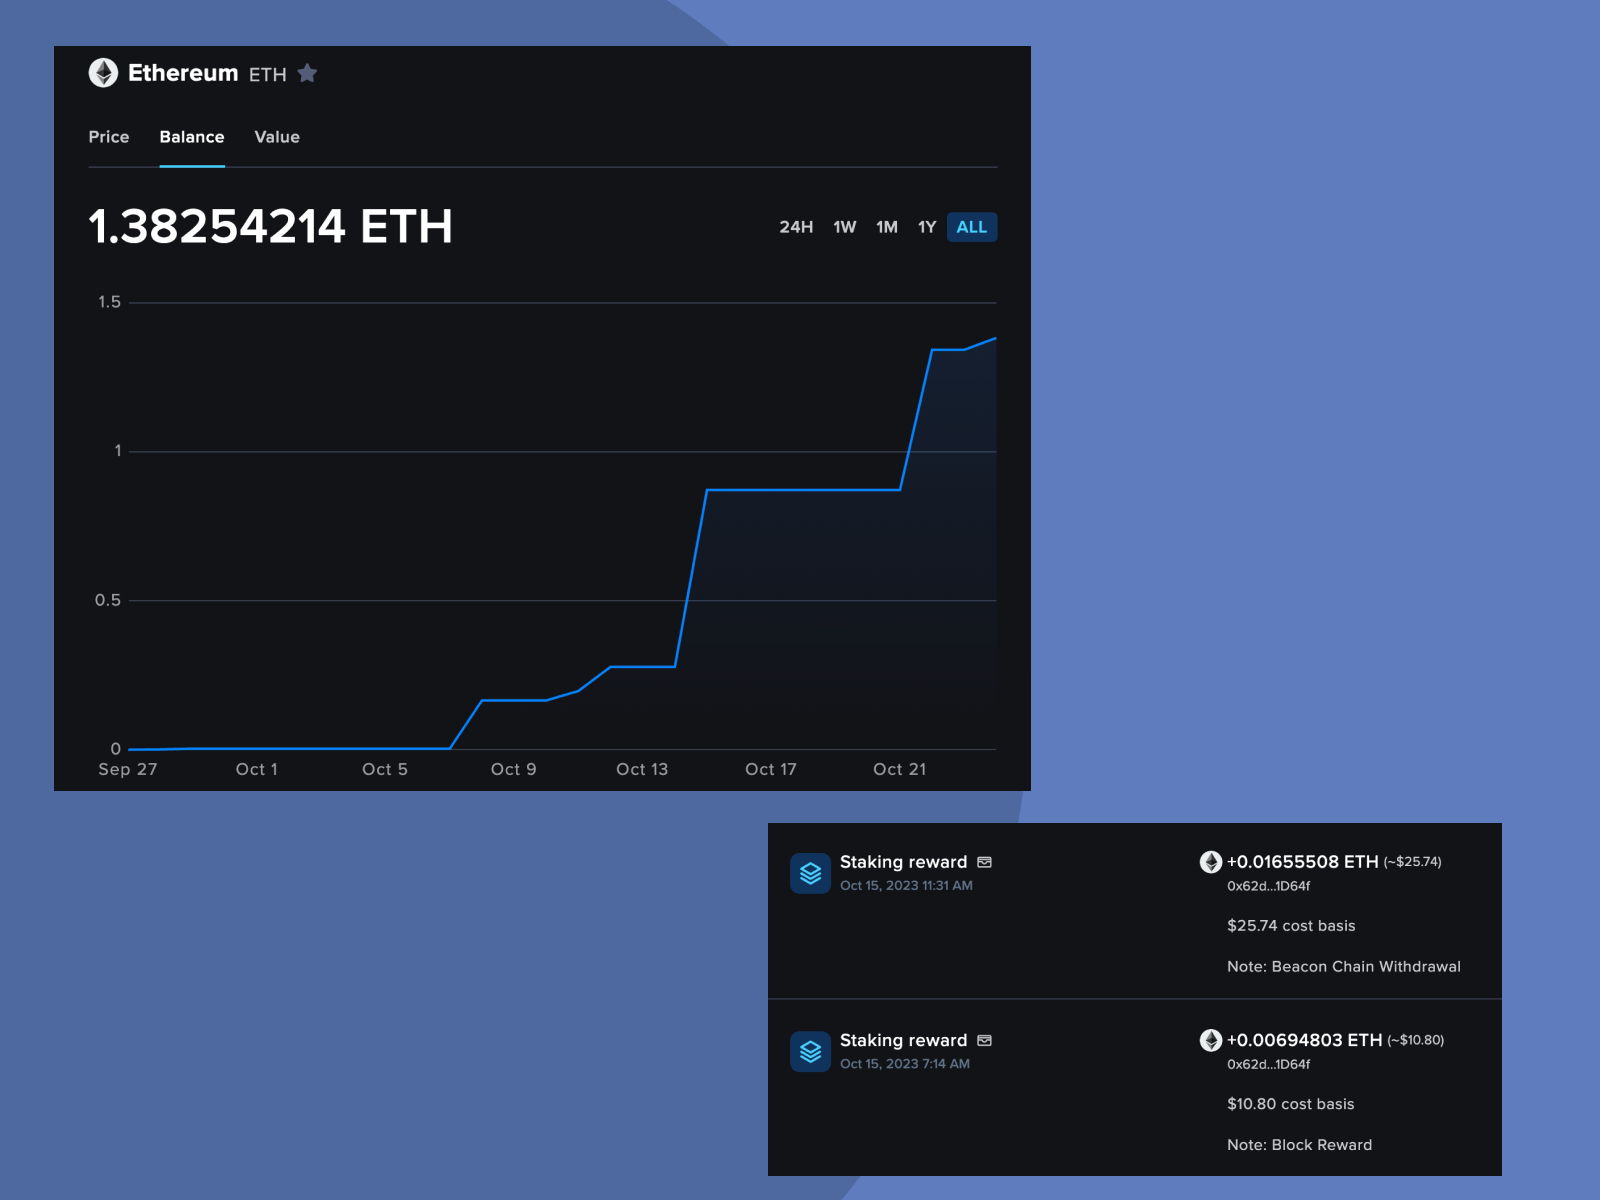
Task: Open the 7:14 AM Staking reward title
Action: [903, 1040]
